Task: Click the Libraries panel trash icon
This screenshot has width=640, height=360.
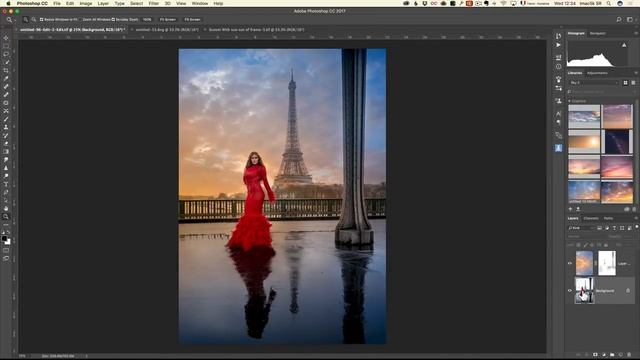Action: (634, 209)
